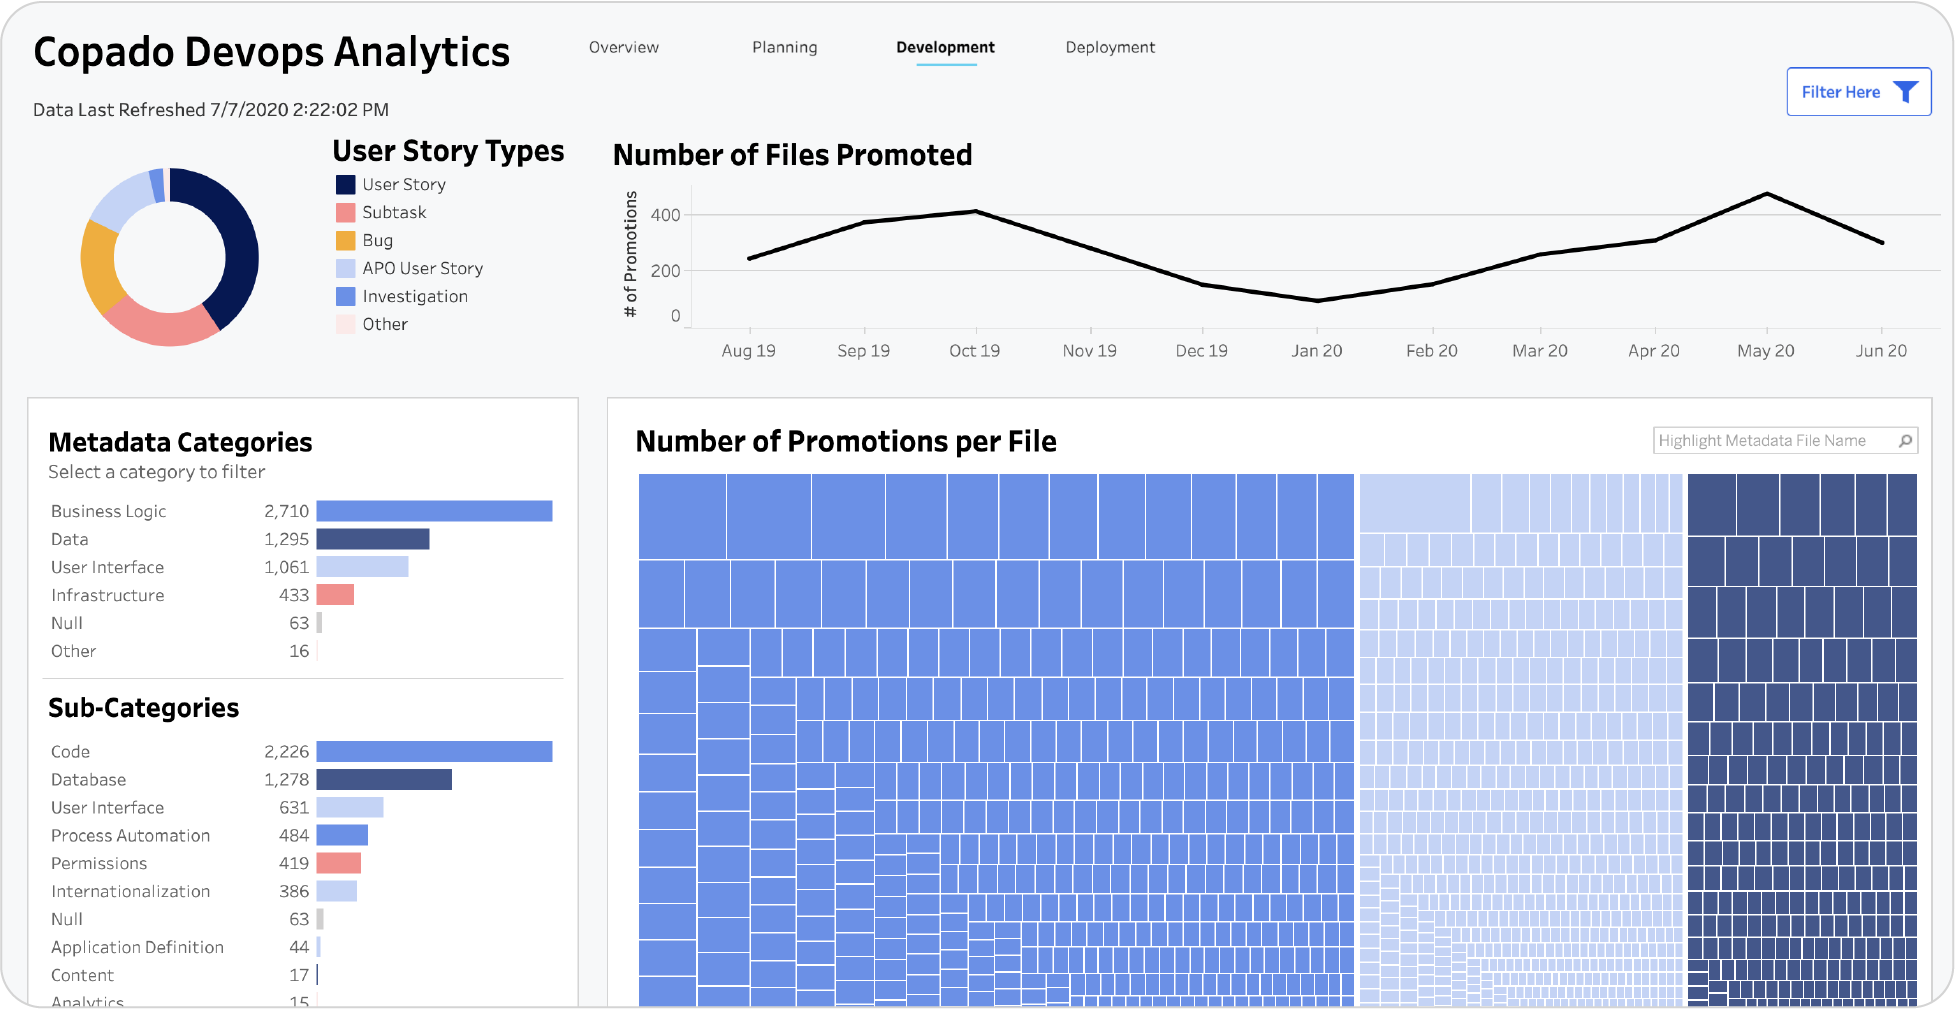Image resolution: width=1955 pixels, height=1009 pixels.
Task: Click the magnifier icon in highlight search
Action: pyautogui.click(x=1905, y=441)
